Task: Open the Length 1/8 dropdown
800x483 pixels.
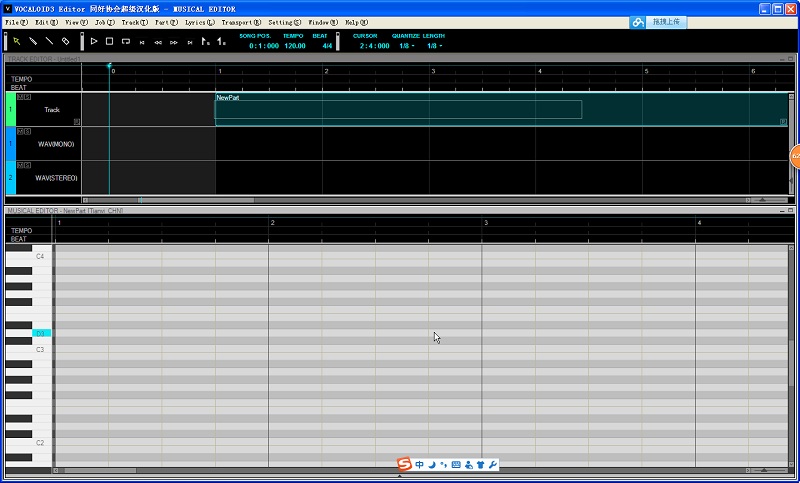Action: click(x=435, y=46)
